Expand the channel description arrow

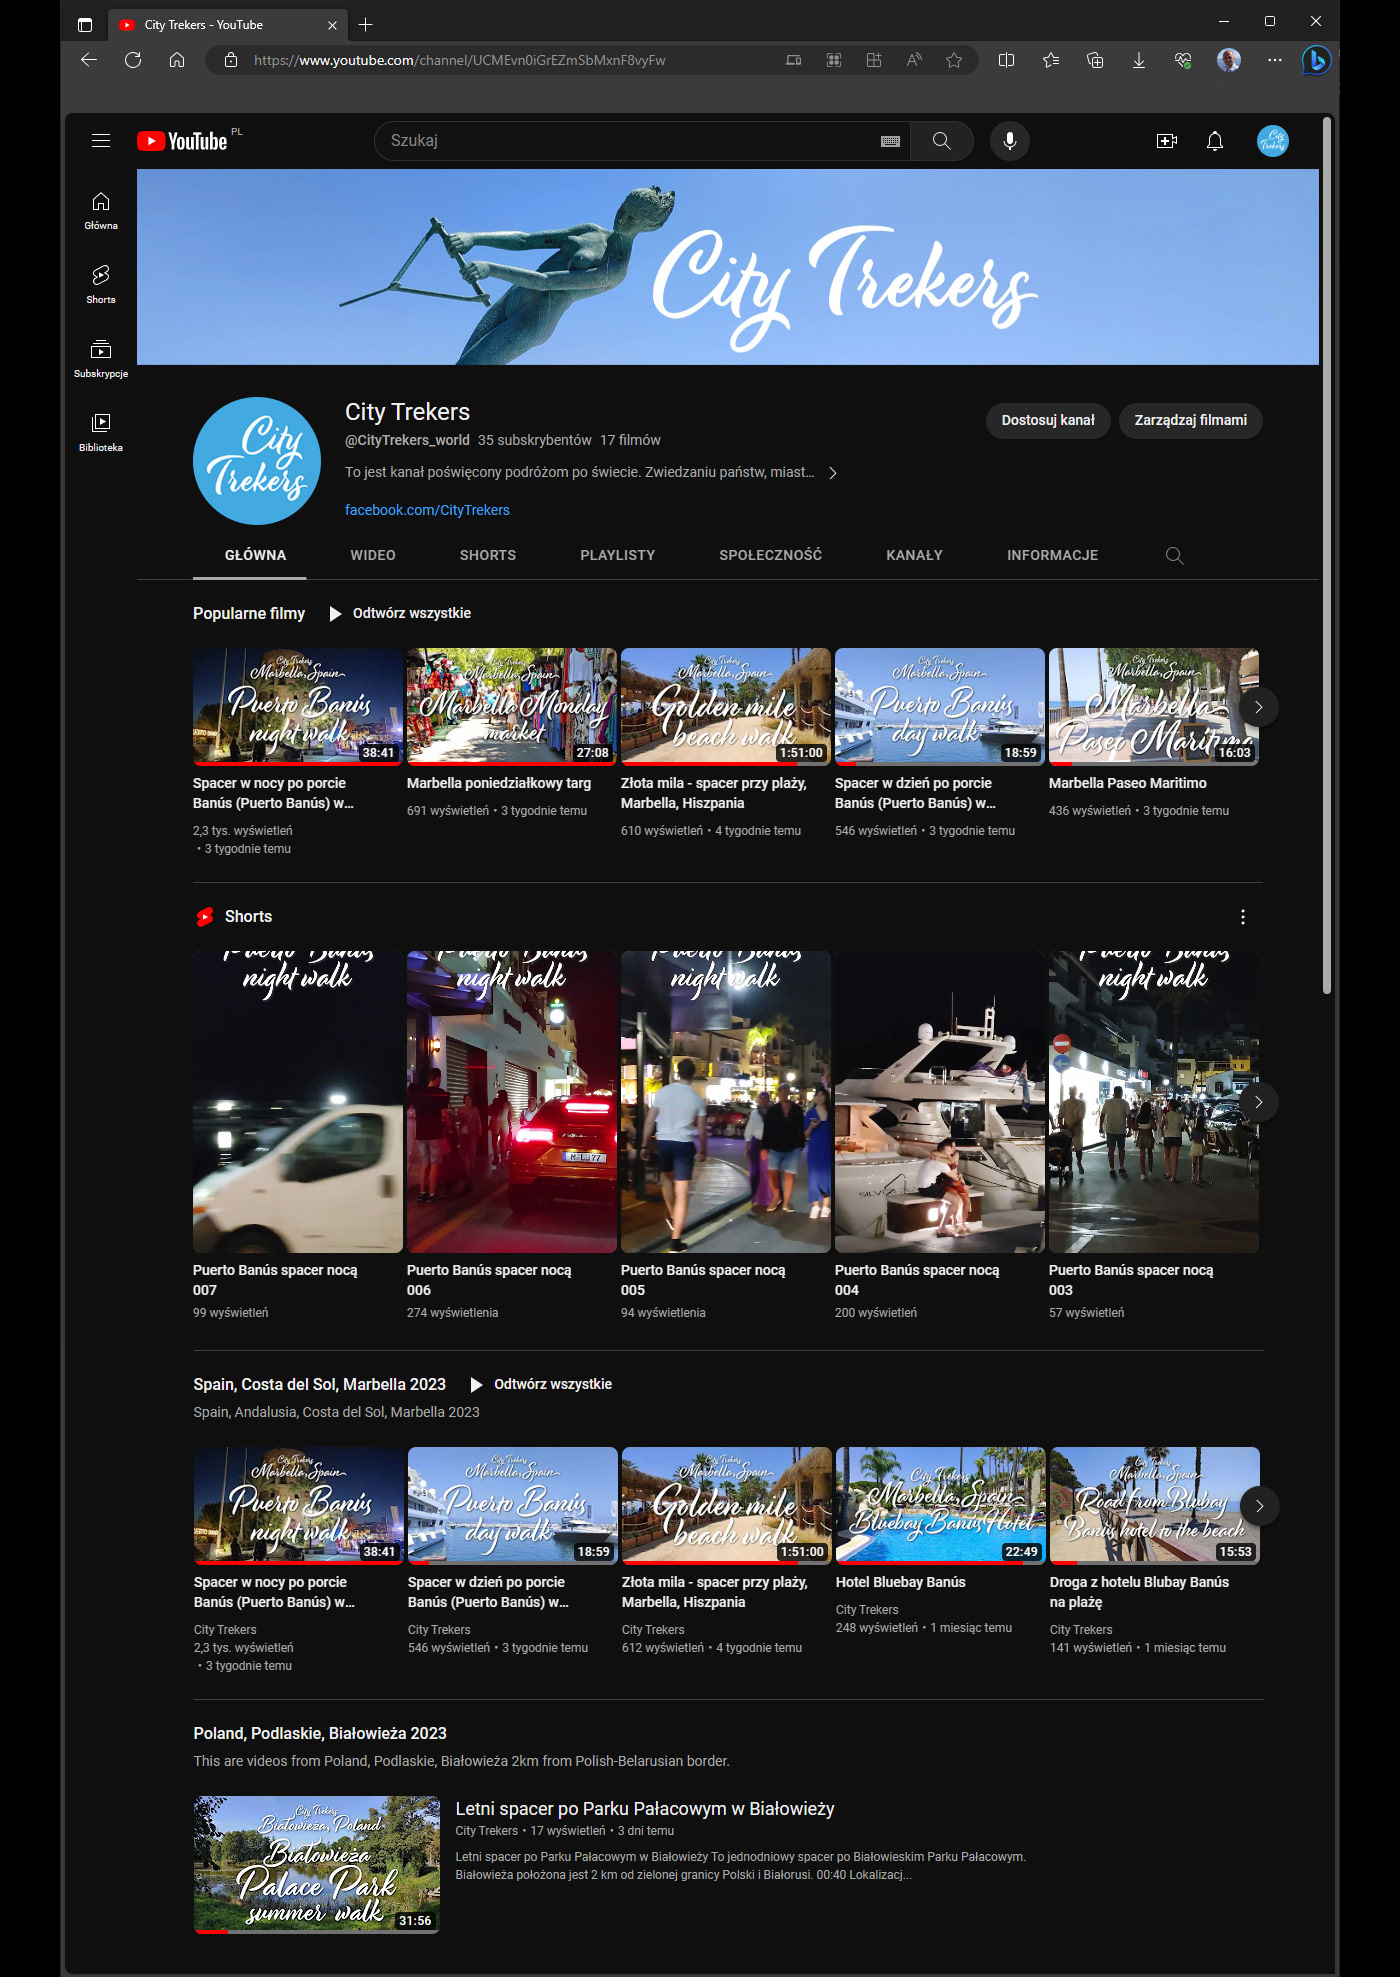tap(832, 472)
